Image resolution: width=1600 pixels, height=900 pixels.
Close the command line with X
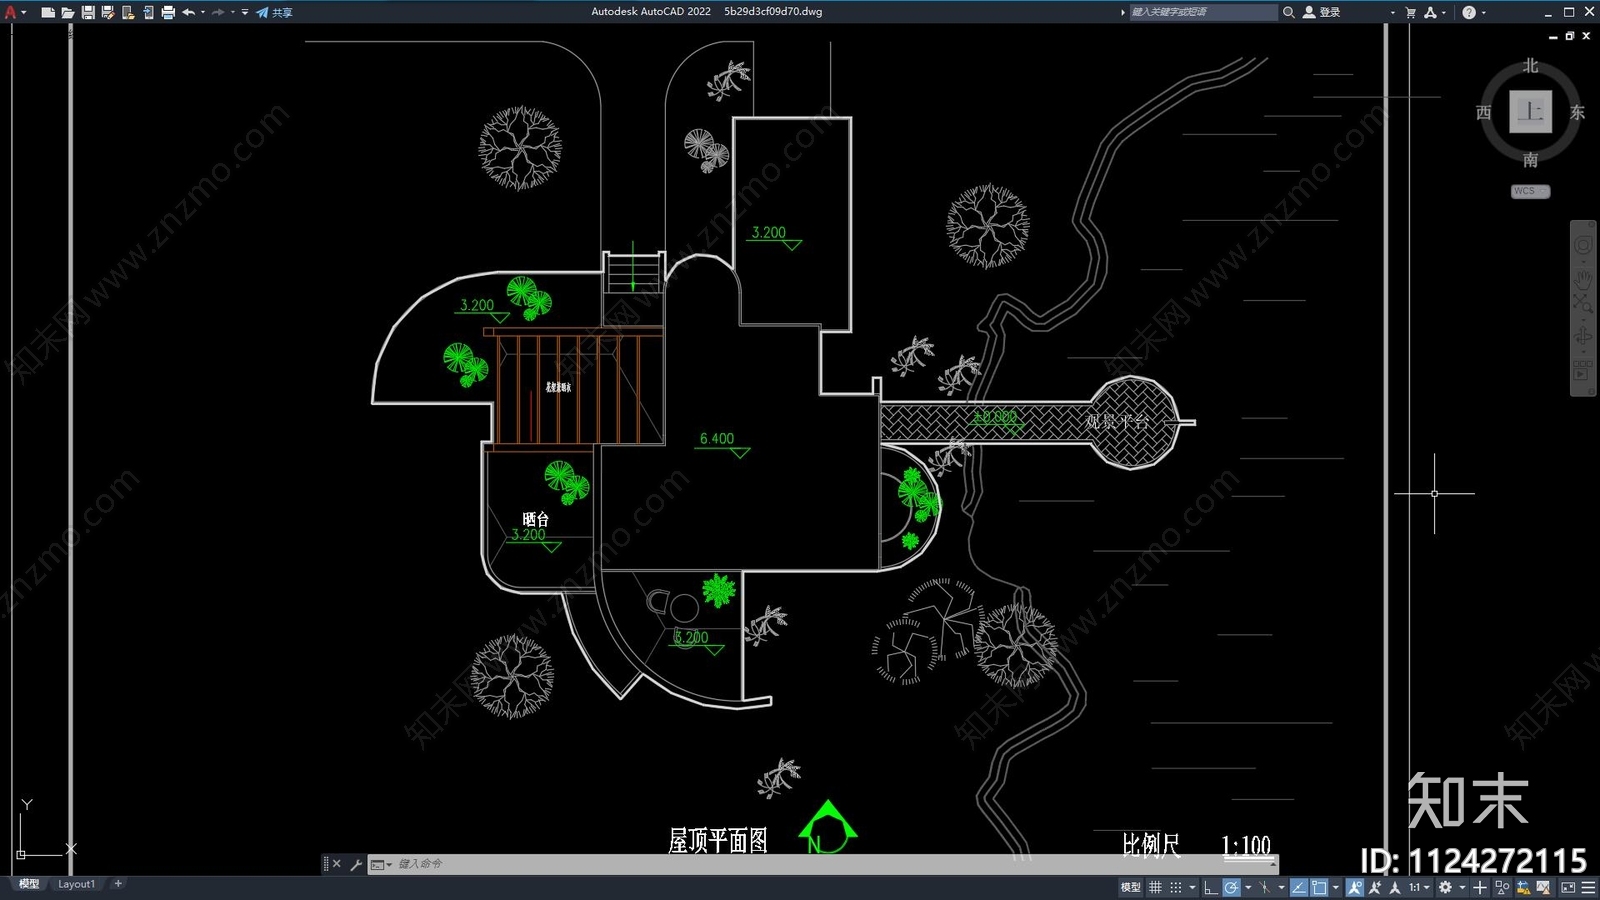337,864
